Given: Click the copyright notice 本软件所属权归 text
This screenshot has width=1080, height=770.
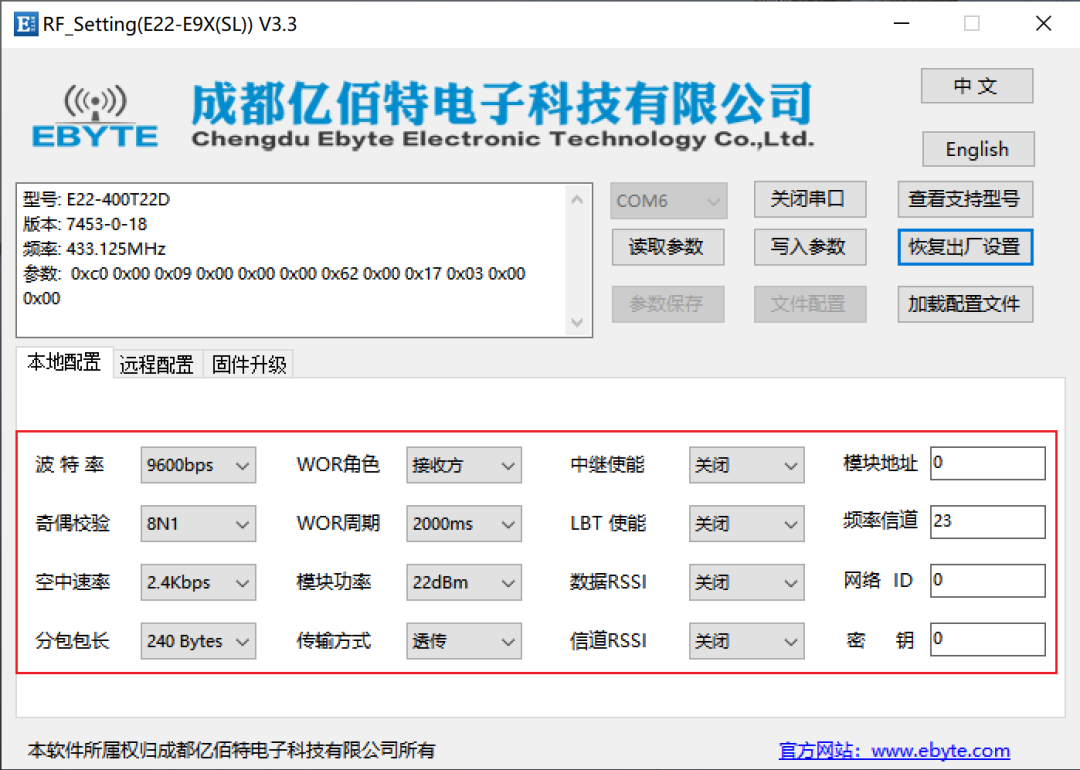Looking at the screenshot, I should click(232, 749).
